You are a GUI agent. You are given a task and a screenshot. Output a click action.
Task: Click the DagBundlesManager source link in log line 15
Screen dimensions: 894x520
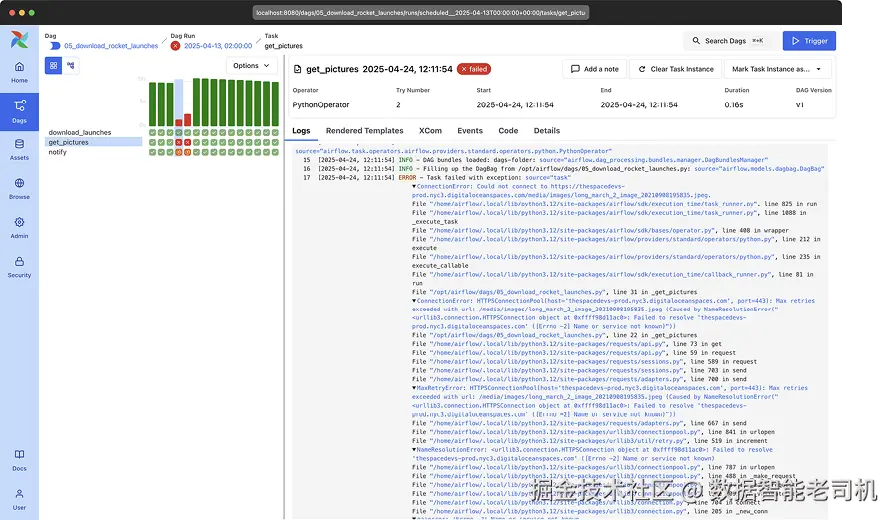[x=653, y=160]
